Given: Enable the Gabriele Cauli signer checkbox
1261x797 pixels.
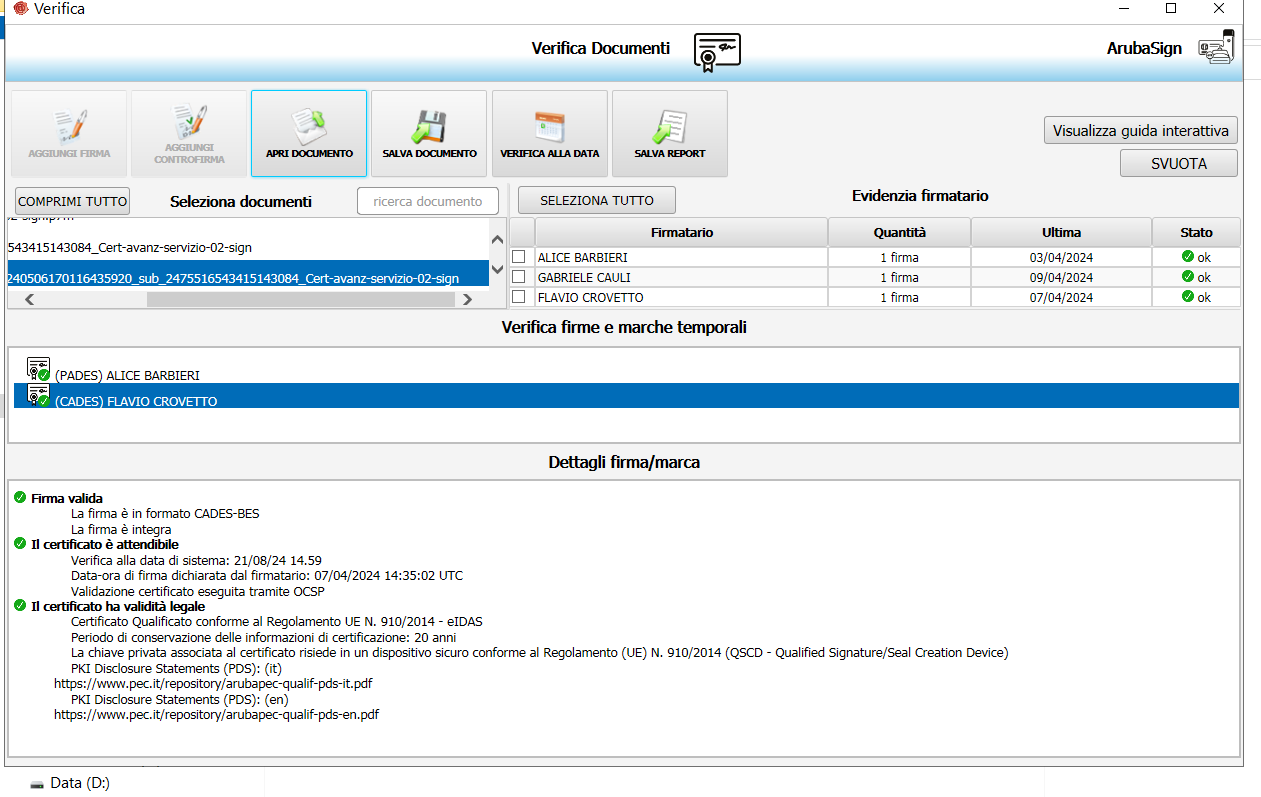Looking at the screenshot, I should (x=518, y=277).
